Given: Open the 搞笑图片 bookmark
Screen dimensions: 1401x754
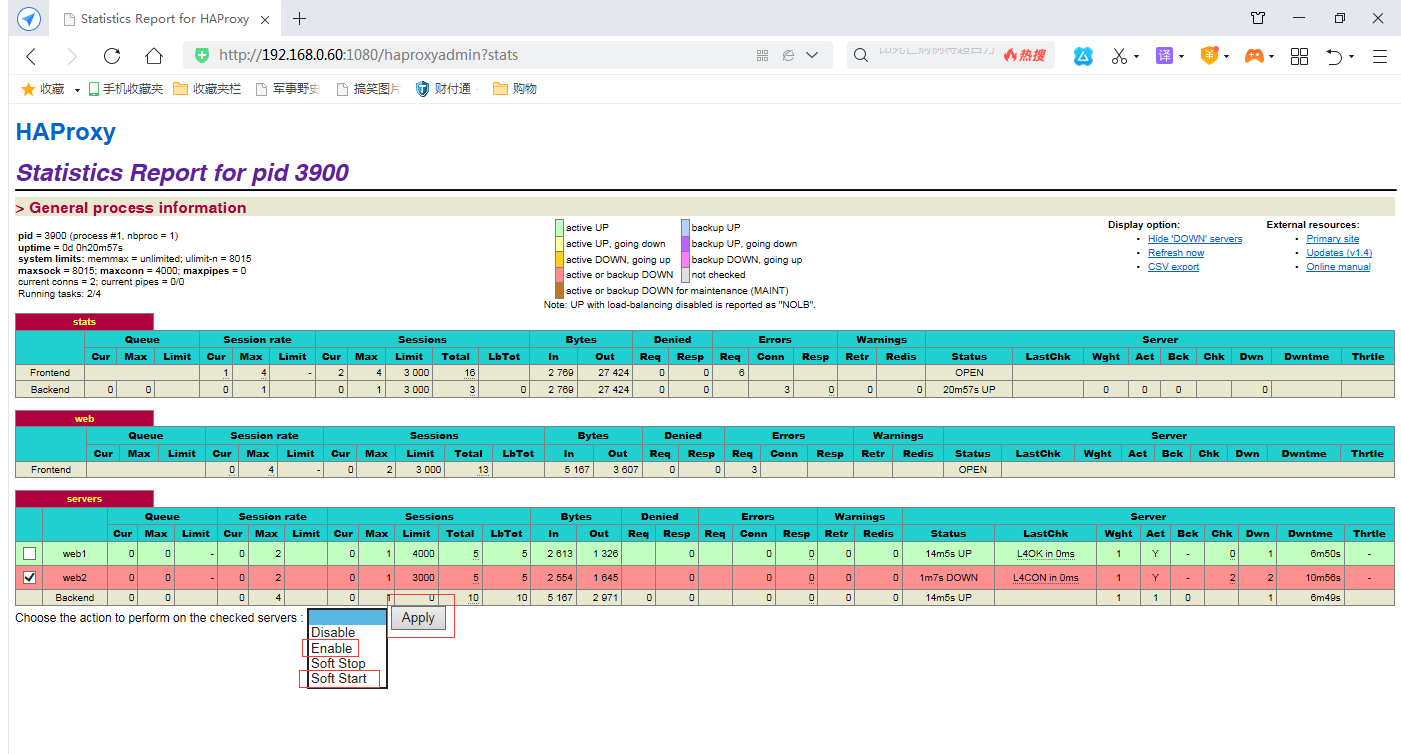Looking at the screenshot, I should pyautogui.click(x=369, y=89).
